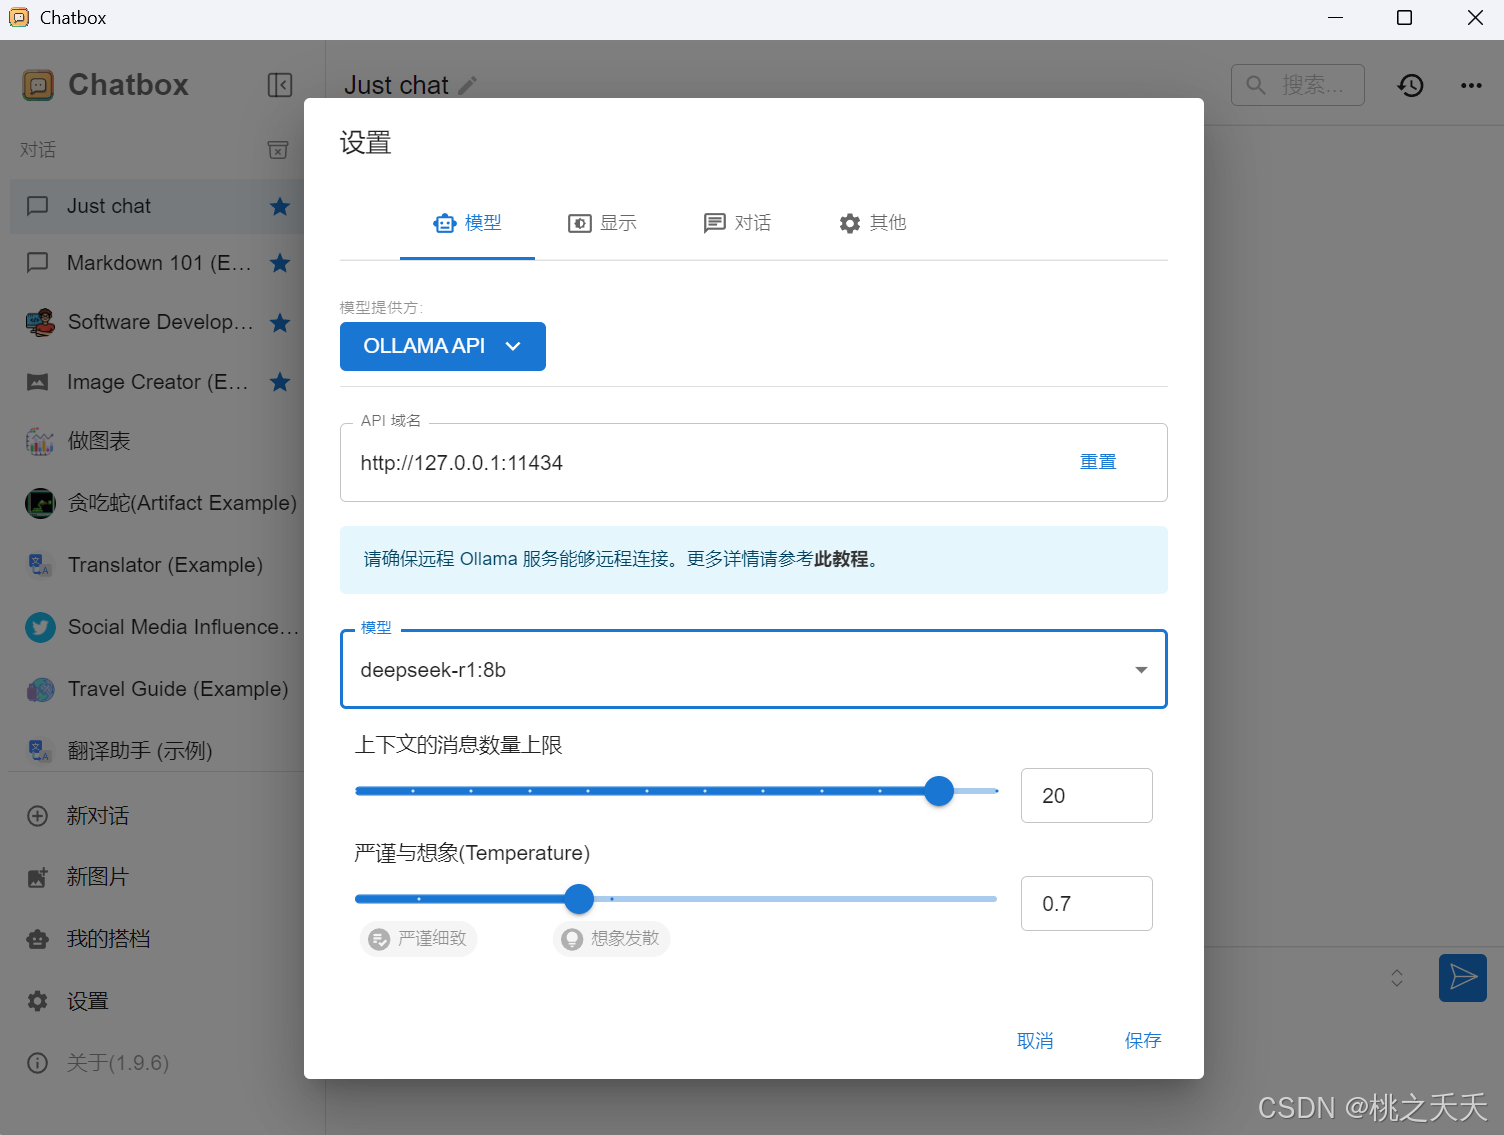Click the 新图片 add image icon

[x=37, y=877]
